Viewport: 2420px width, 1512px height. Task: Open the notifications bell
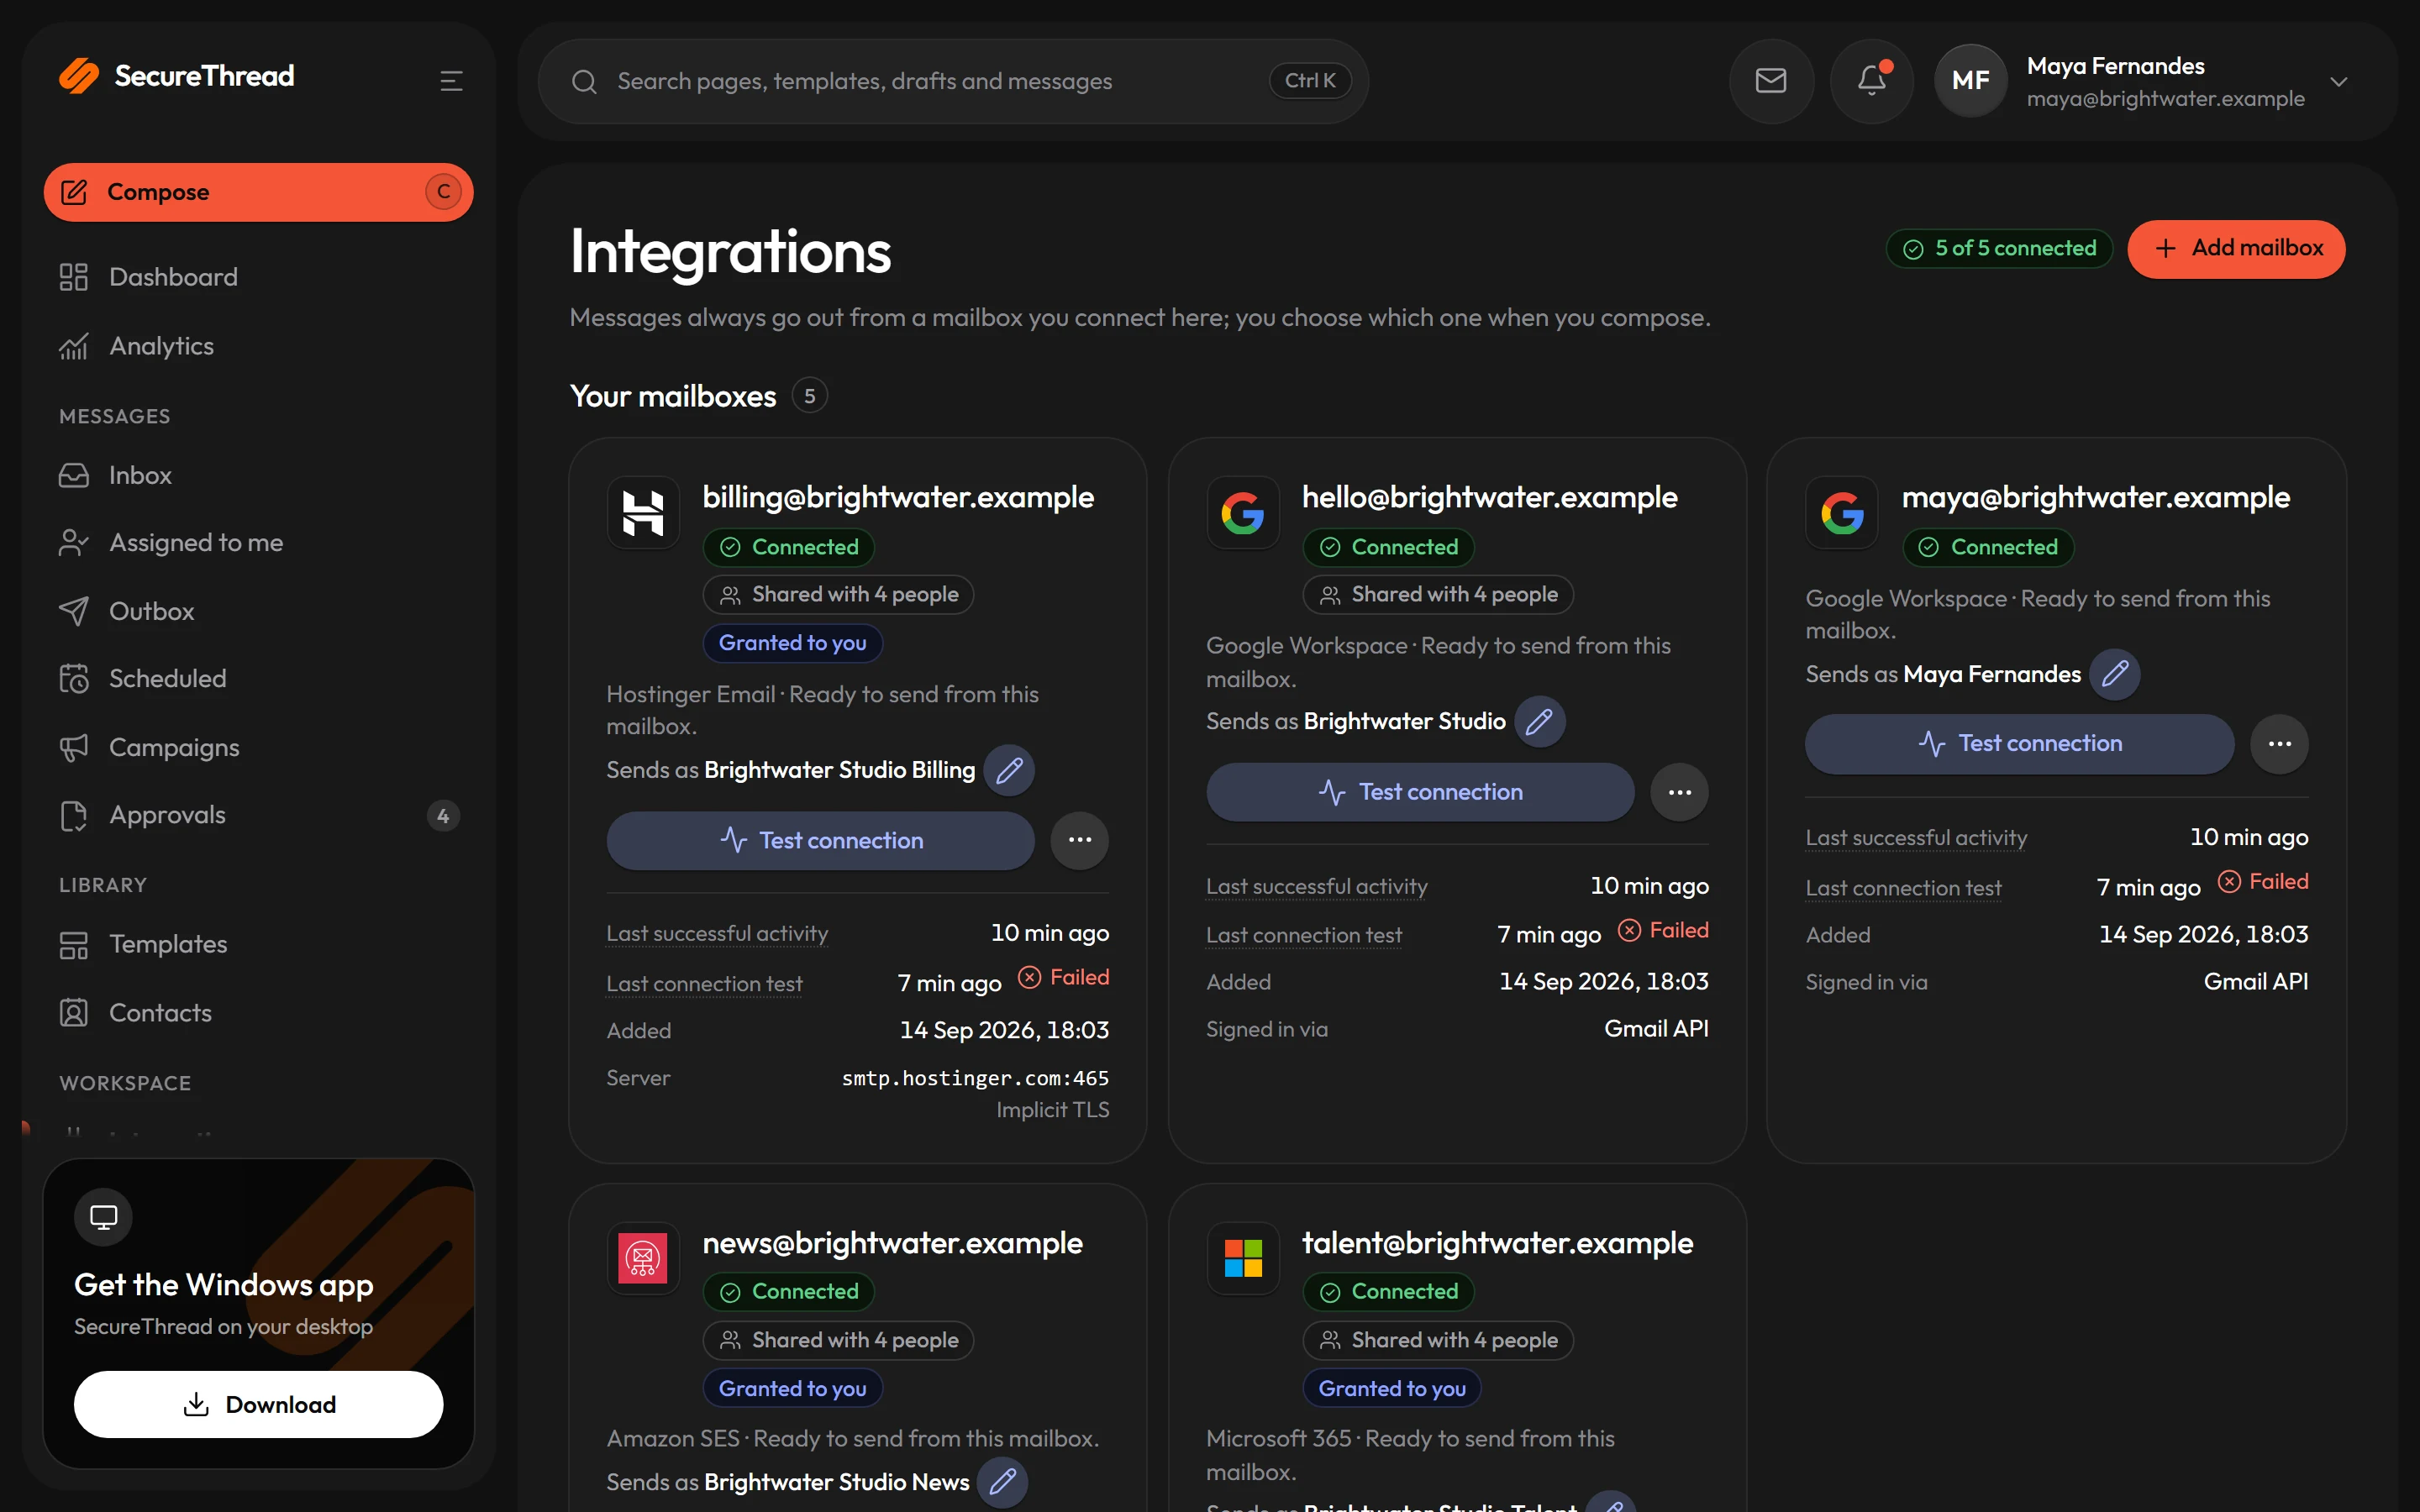pos(1871,81)
